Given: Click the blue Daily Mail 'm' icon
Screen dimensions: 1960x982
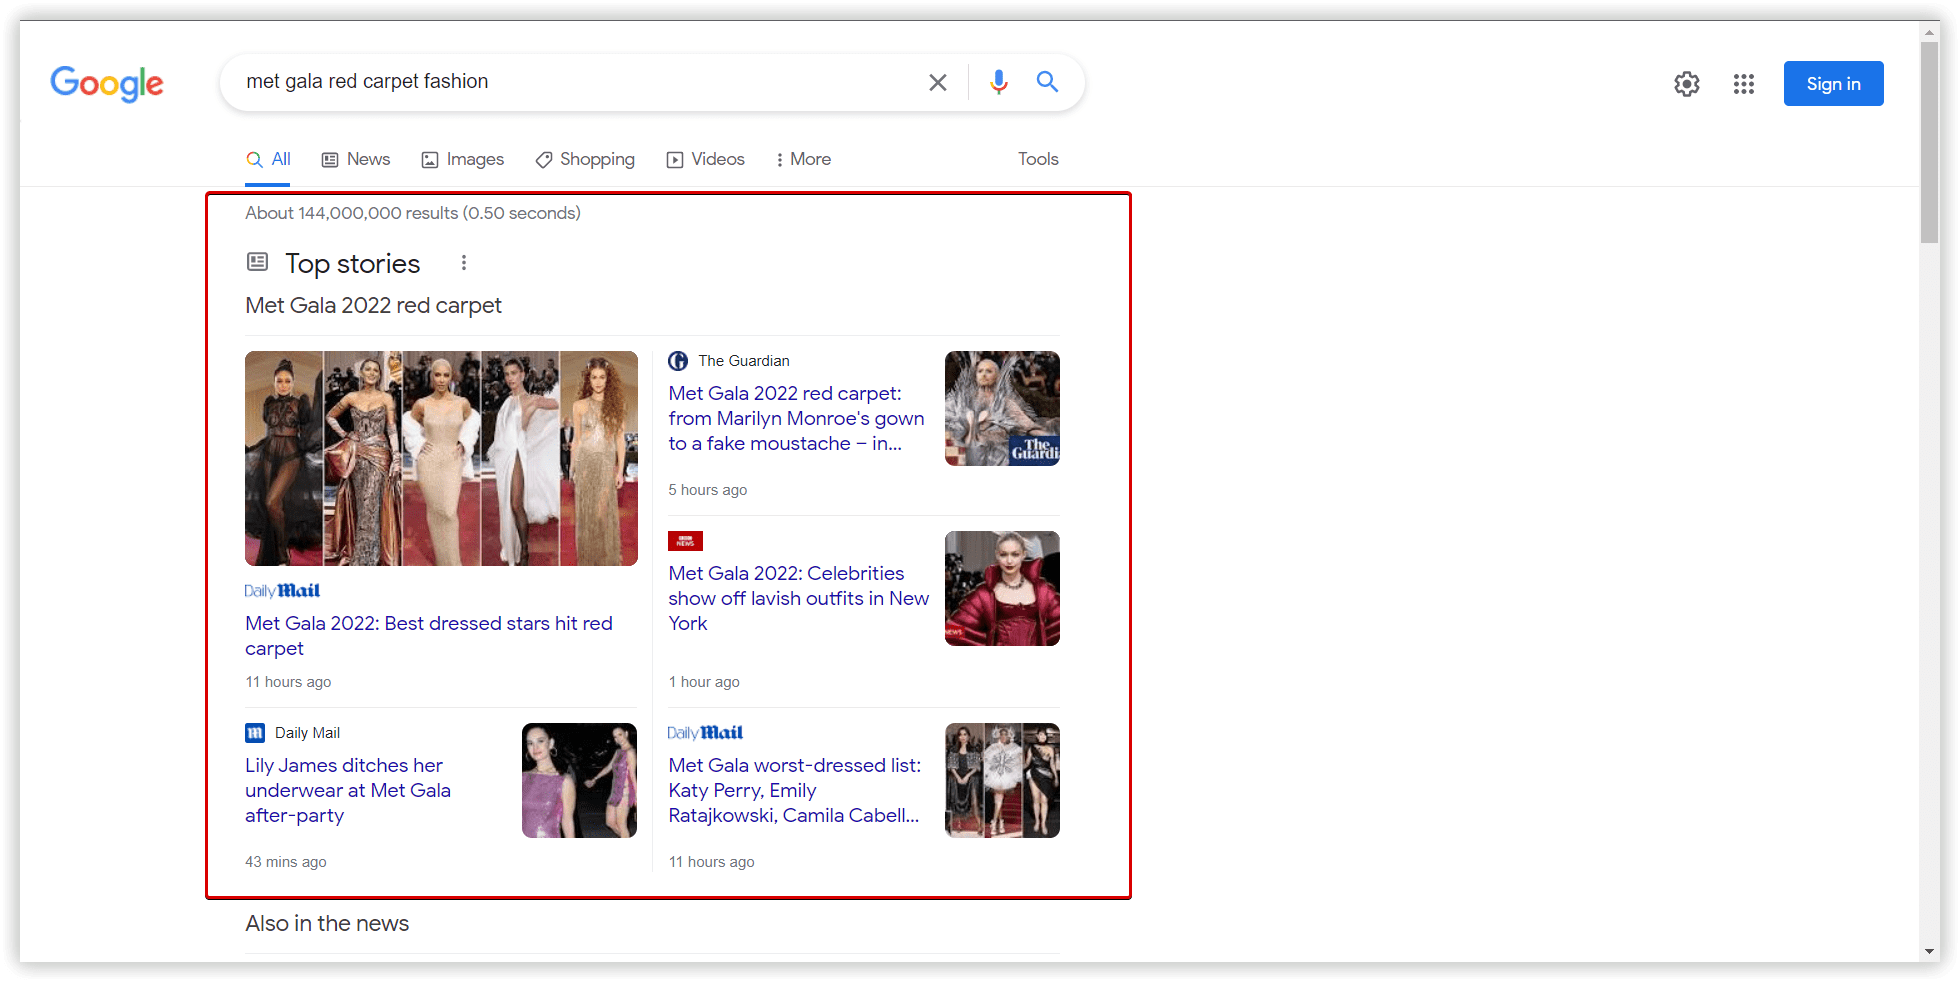Looking at the screenshot, I should click(255, 733).
